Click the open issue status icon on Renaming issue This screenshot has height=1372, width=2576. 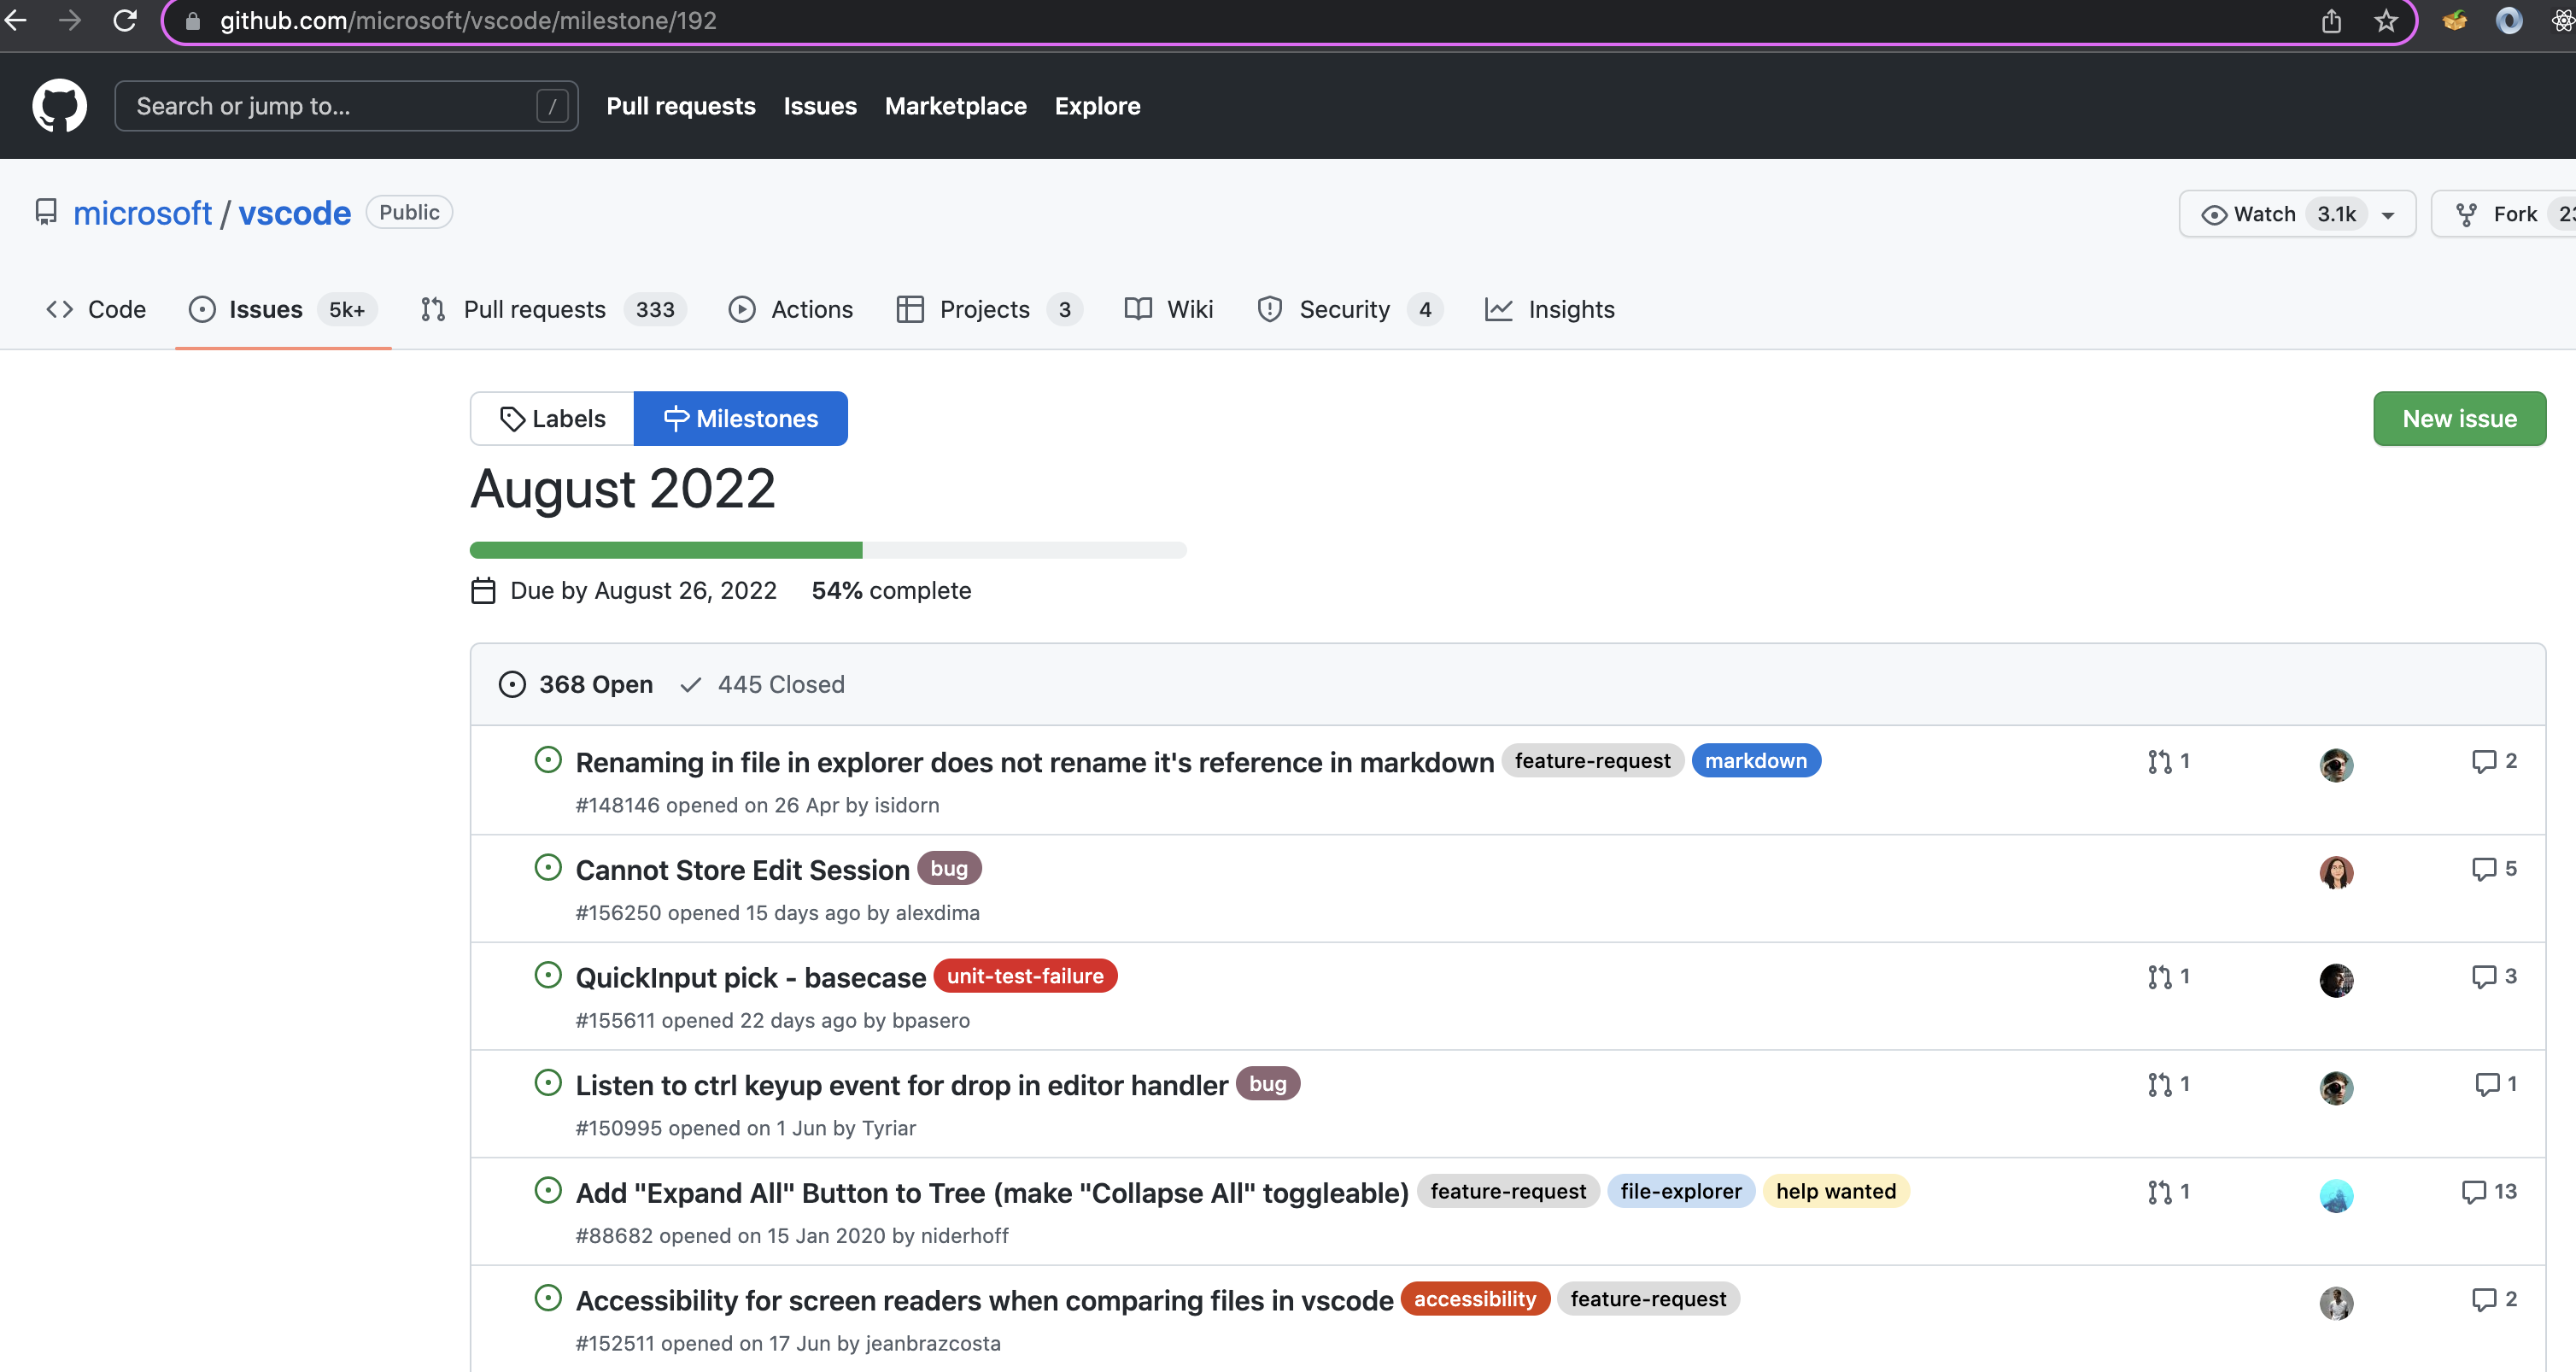(x=548, y=760)
